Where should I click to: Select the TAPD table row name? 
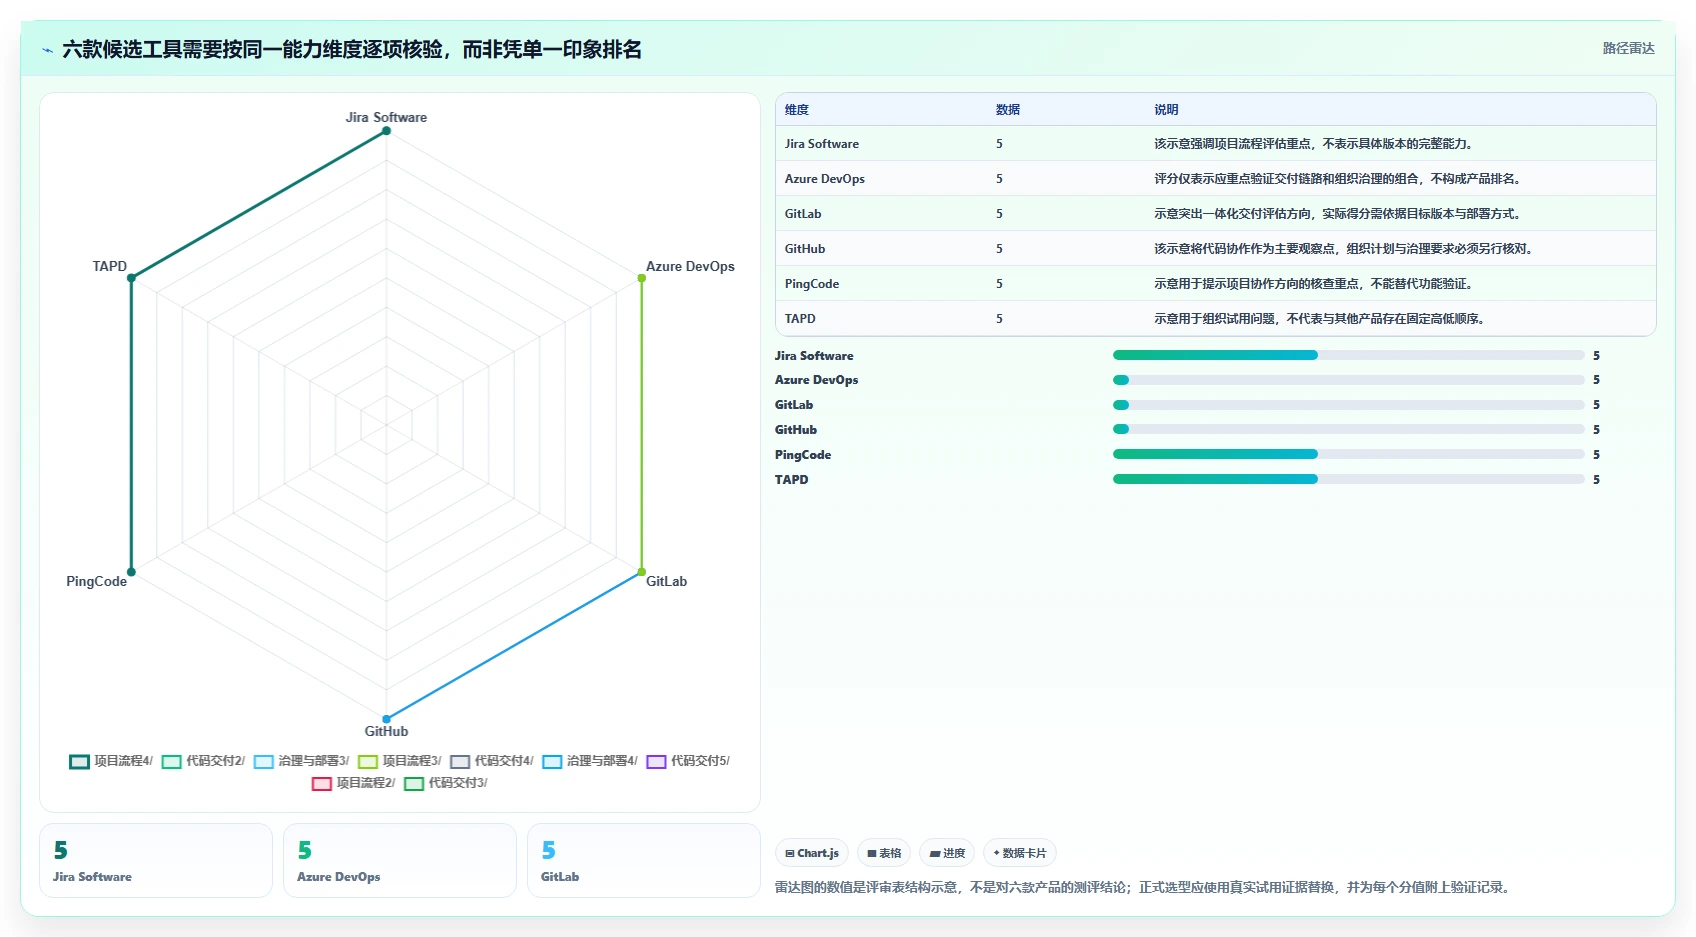click(x=800, y=319)
